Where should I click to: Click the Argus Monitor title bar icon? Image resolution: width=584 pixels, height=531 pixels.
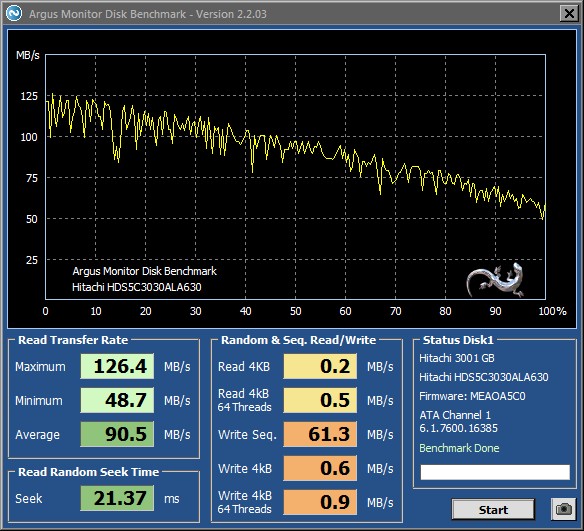click(x=14, y=13)
